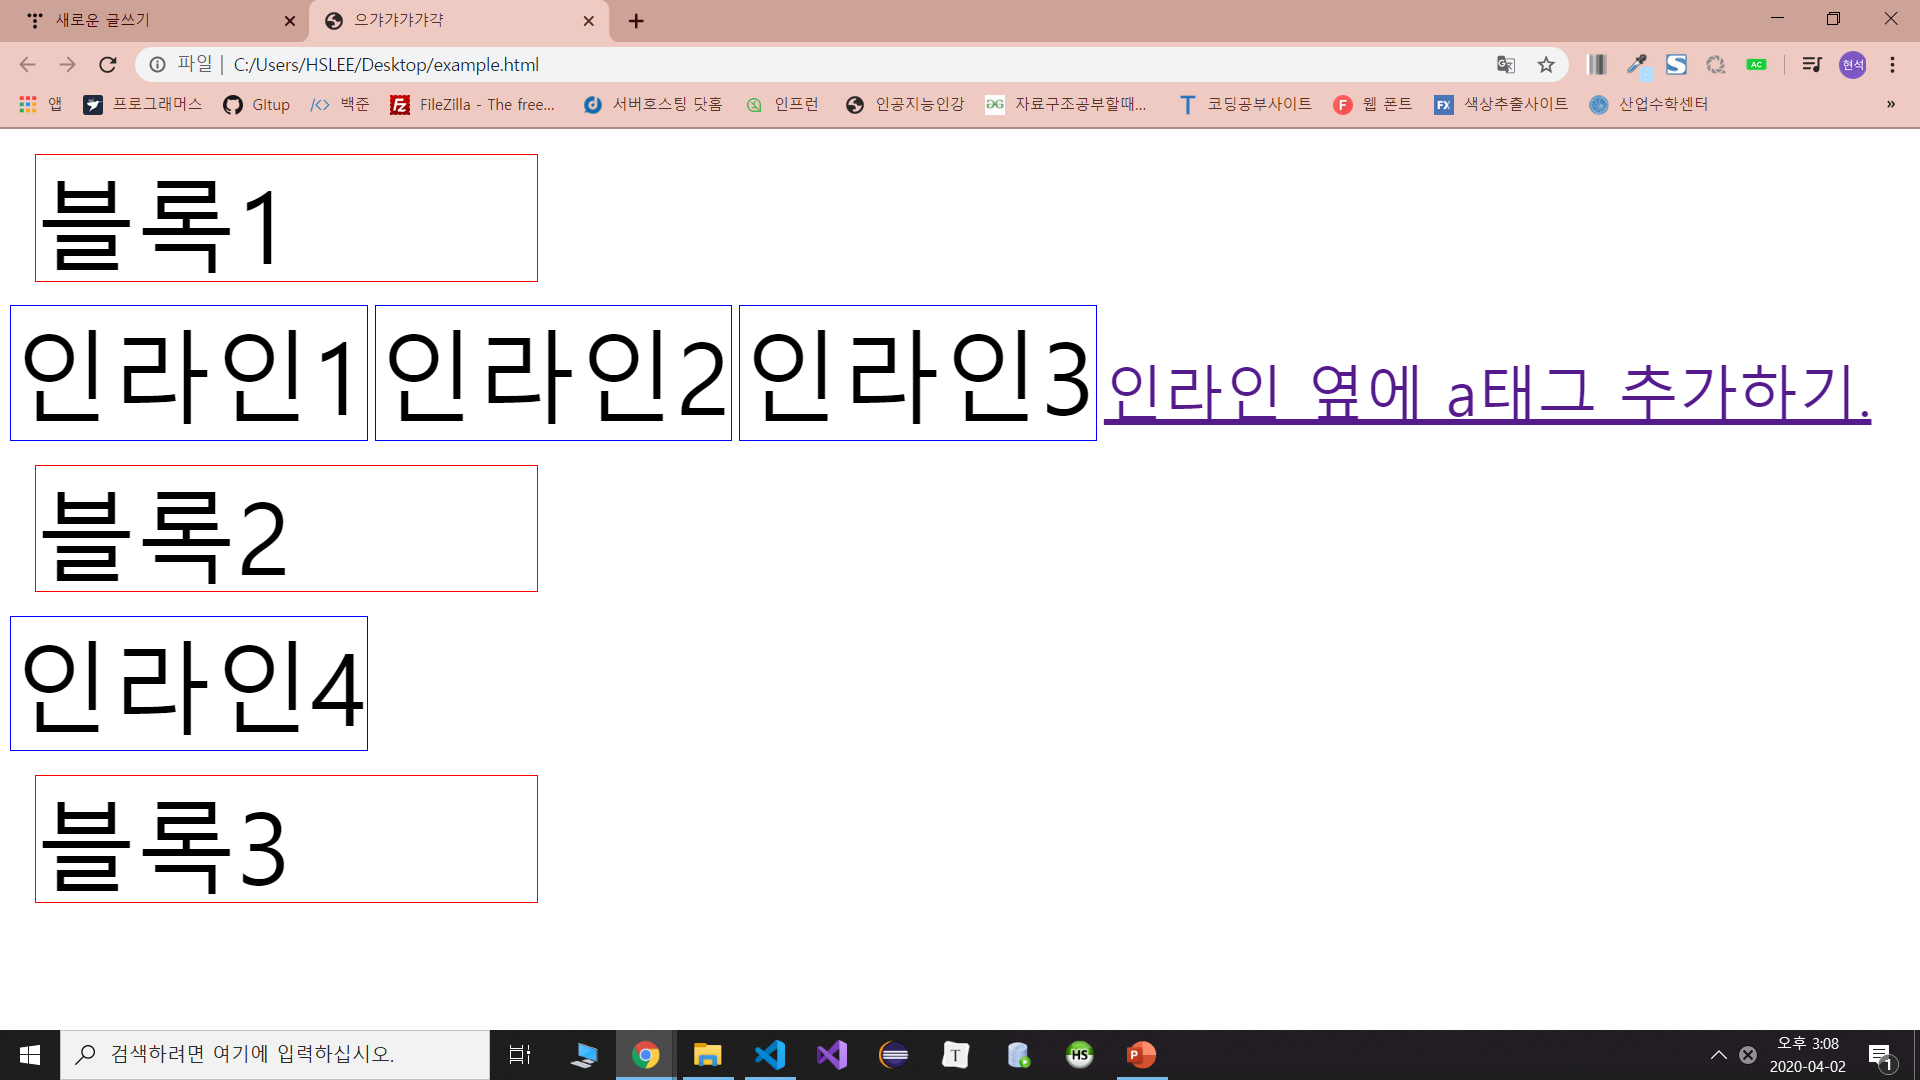Screen dimensions: 1920x1080
Task: Go forward to the next page
Action: coord(67,65)
